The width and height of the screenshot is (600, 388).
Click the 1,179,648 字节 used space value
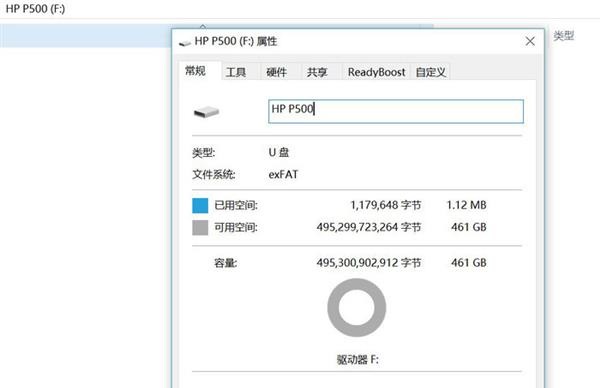click(x=385, y=205)
